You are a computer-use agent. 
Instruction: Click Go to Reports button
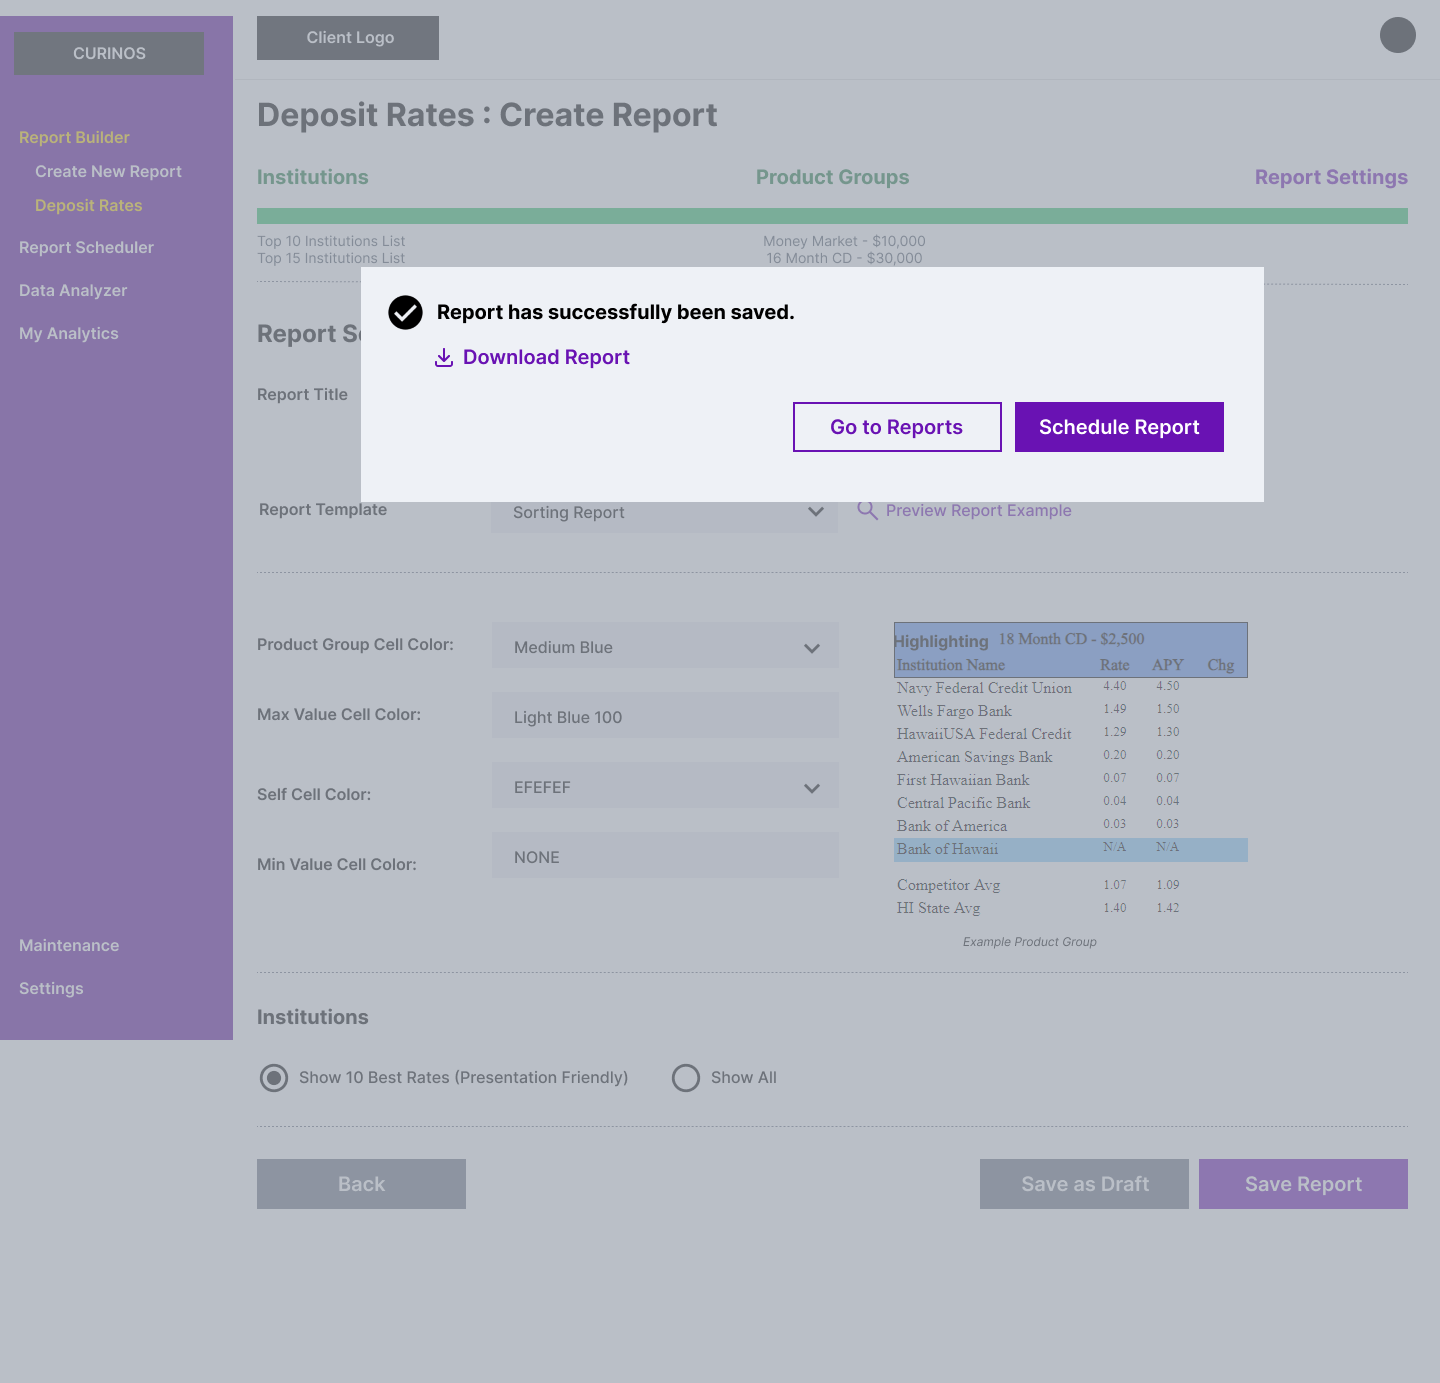pos(897,427)
